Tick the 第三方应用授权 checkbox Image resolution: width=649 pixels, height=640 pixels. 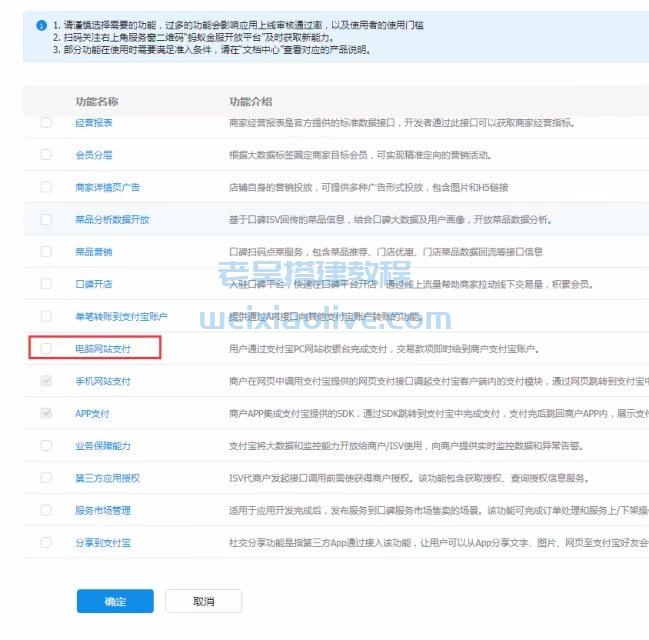coord(46,478)
